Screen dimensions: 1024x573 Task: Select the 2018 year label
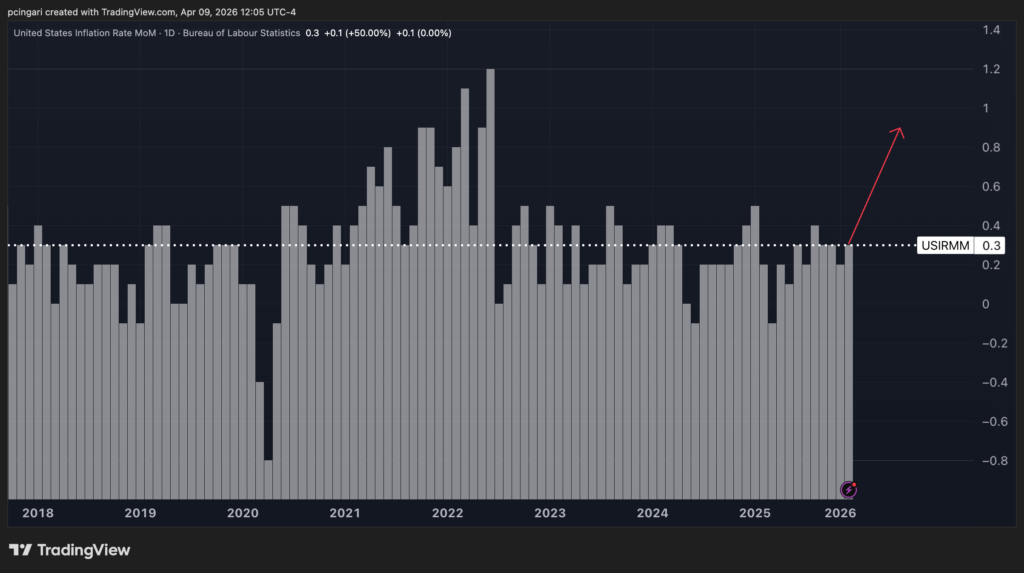point(38,513)
